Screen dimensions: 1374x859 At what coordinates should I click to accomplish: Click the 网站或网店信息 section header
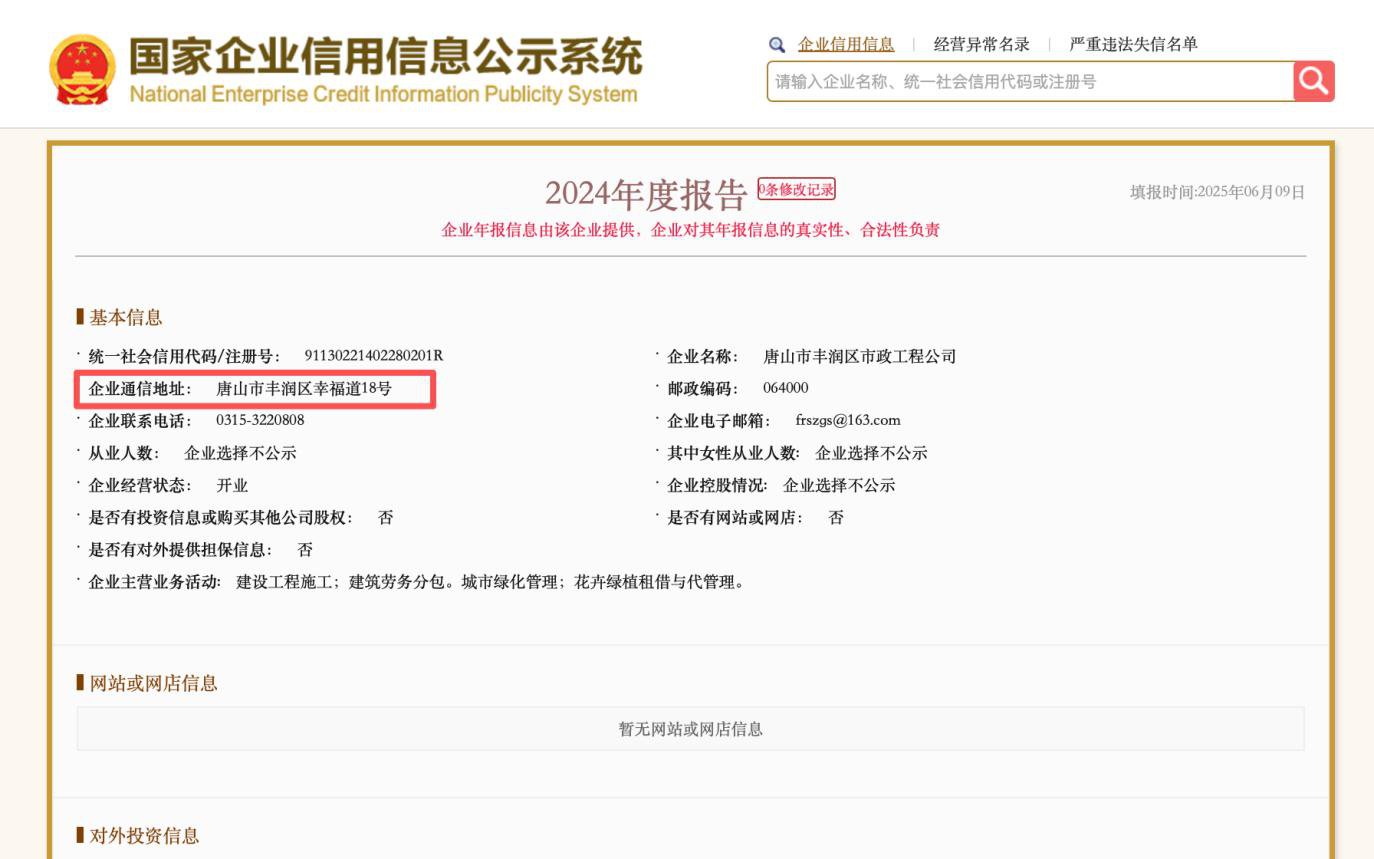coord(153,684)
